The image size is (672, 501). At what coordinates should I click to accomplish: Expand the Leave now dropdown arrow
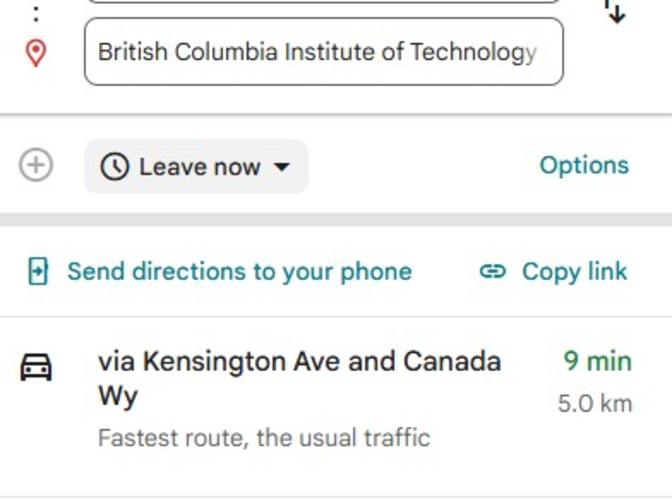click(281, 167)
